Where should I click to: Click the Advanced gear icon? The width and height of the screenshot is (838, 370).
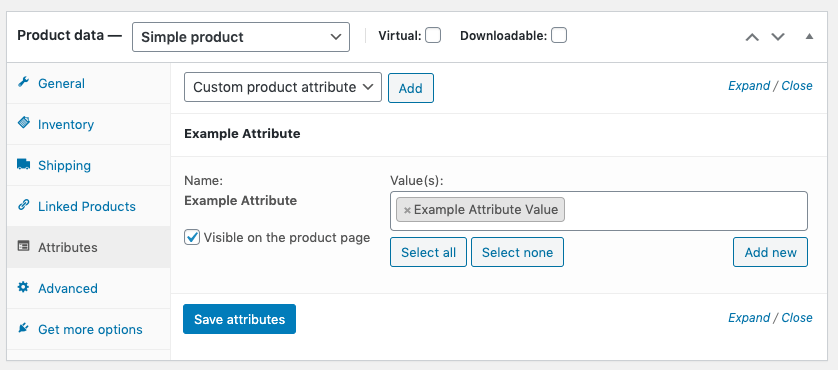click(x=23, y=287)
